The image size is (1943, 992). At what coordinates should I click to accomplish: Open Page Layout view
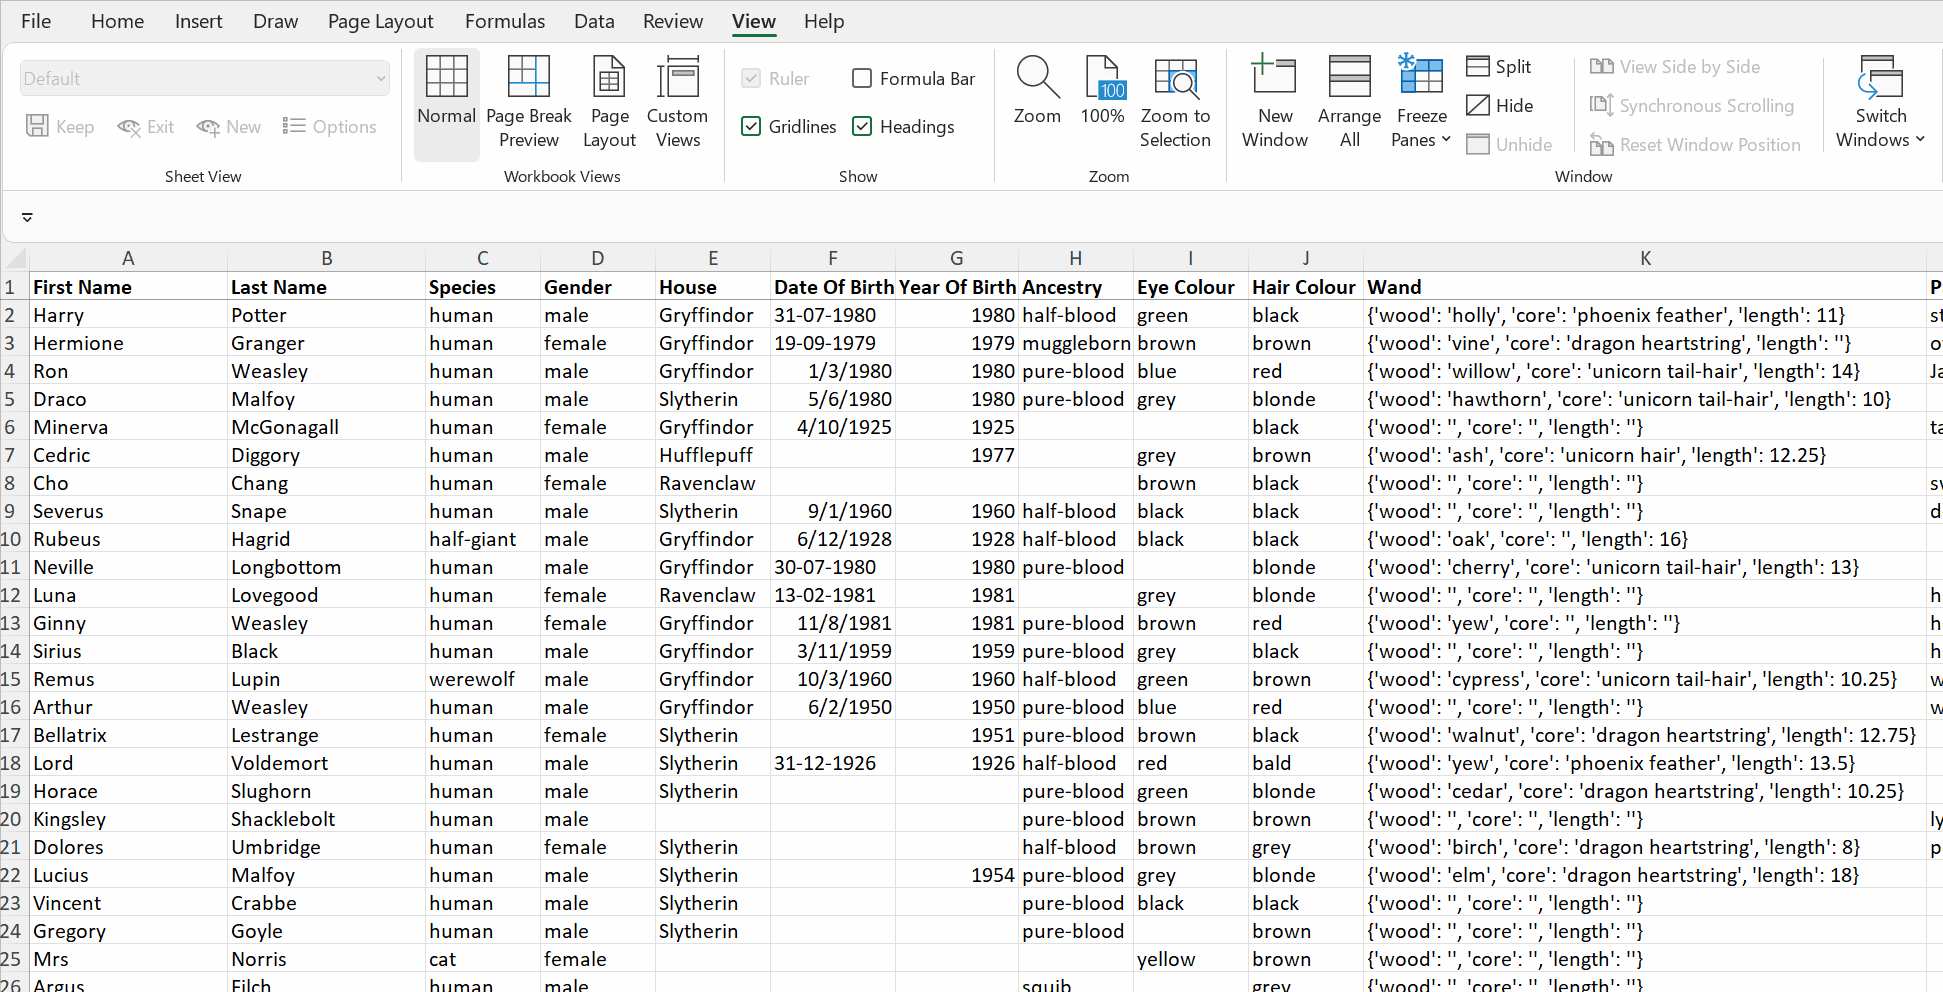pyautogui.click(x=609, y=100)
